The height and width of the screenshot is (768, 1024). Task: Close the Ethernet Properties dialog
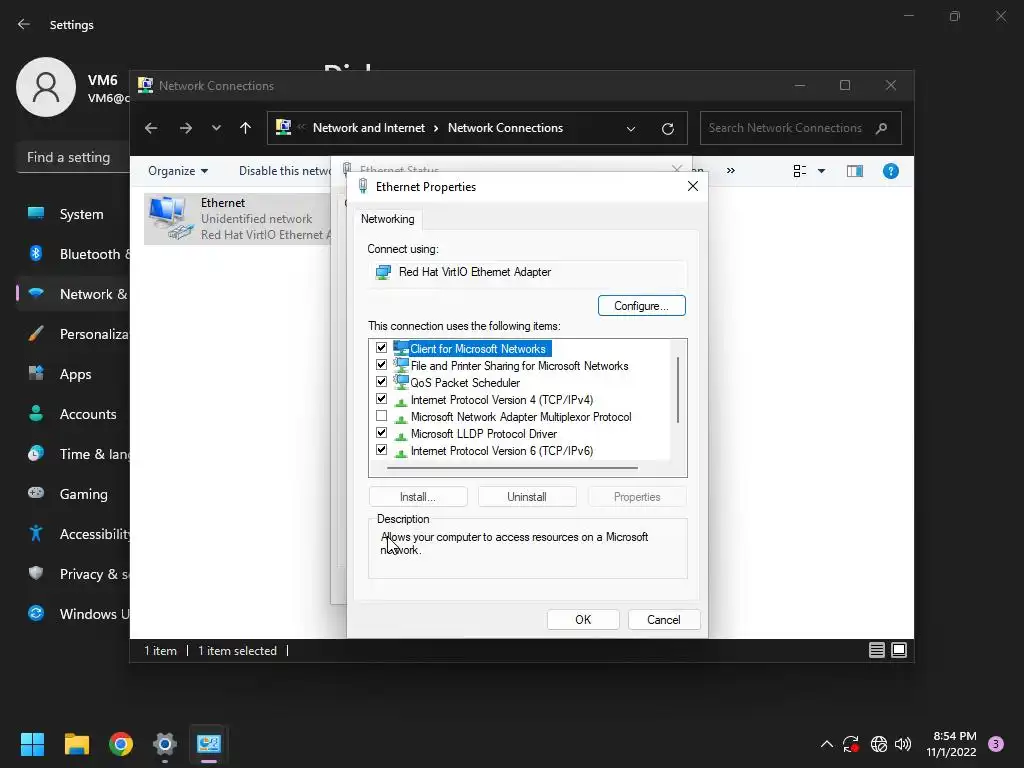coord(693,187)
